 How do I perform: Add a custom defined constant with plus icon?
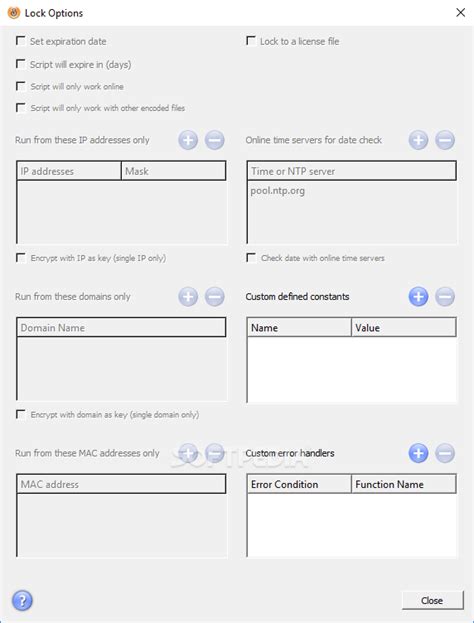click(418, 297)
